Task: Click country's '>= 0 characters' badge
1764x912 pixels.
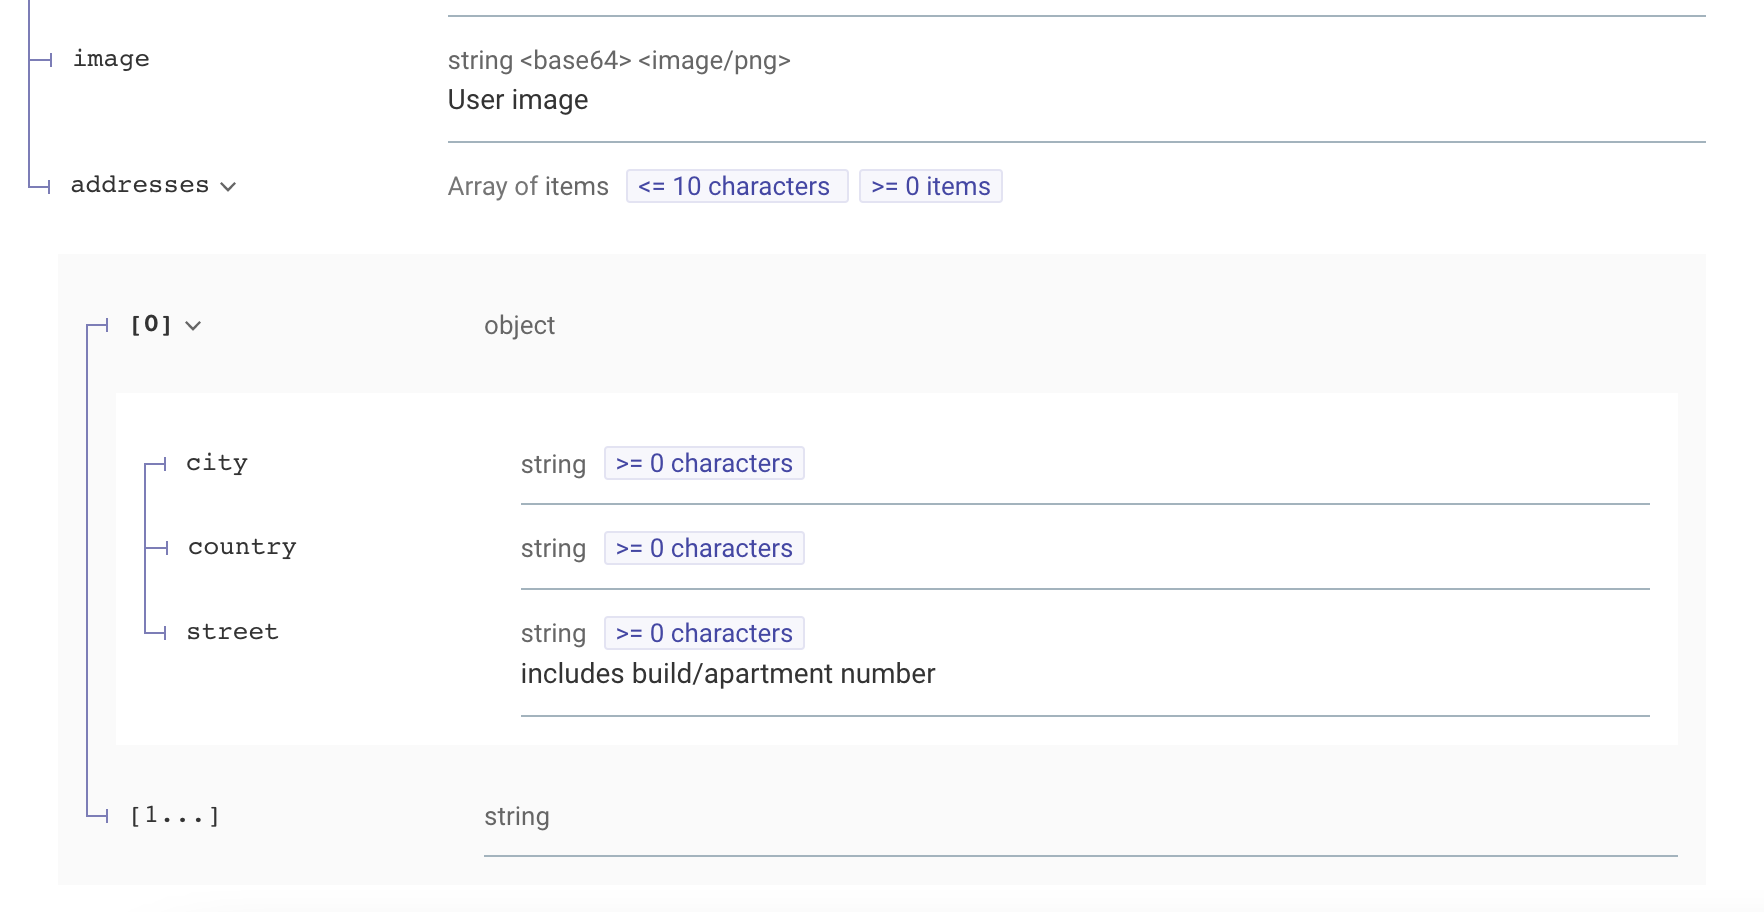Action: click(x=704, y=549)
